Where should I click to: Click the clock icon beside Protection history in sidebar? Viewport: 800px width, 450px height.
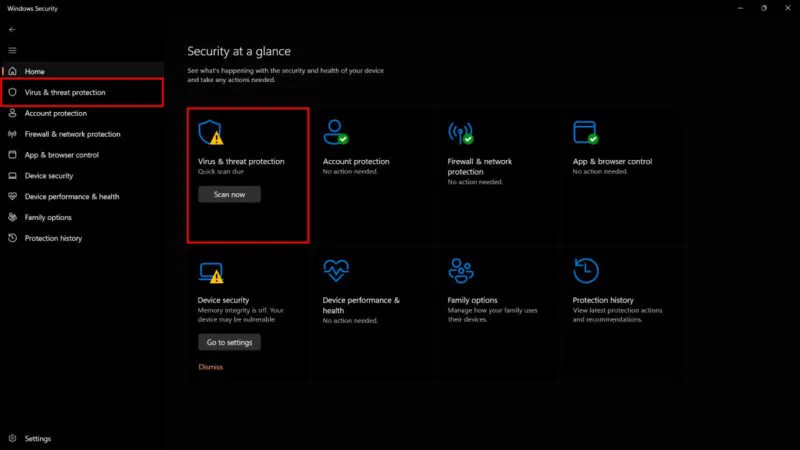click(13, 238)
